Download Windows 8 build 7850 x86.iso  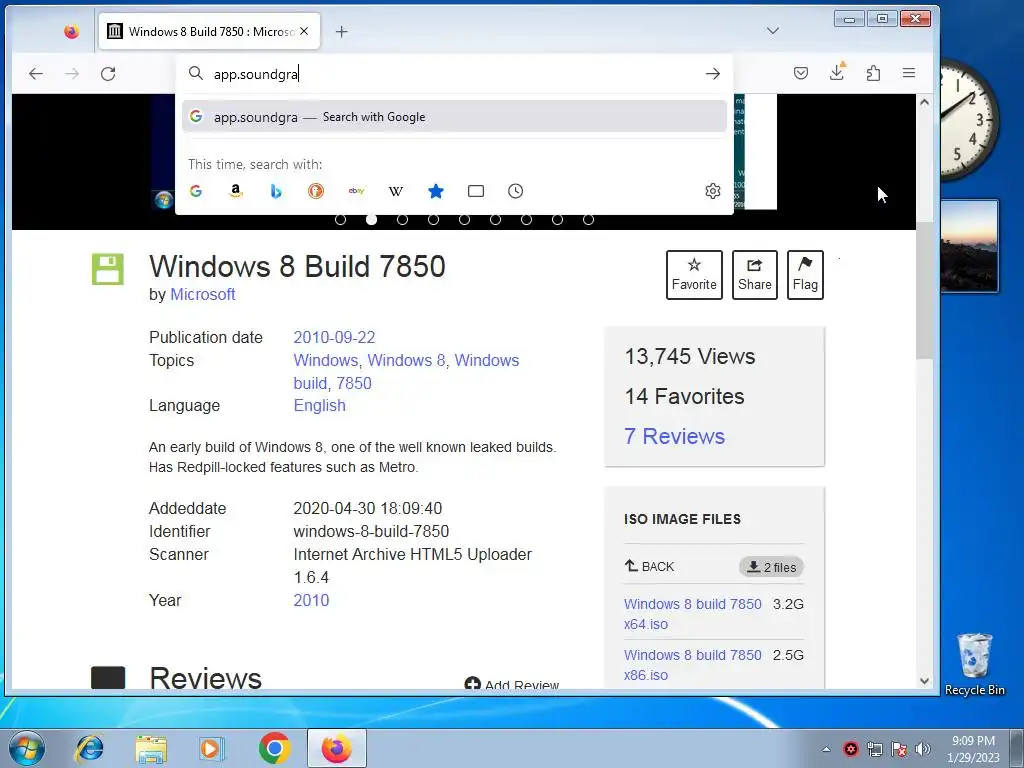tap(692, 665)
